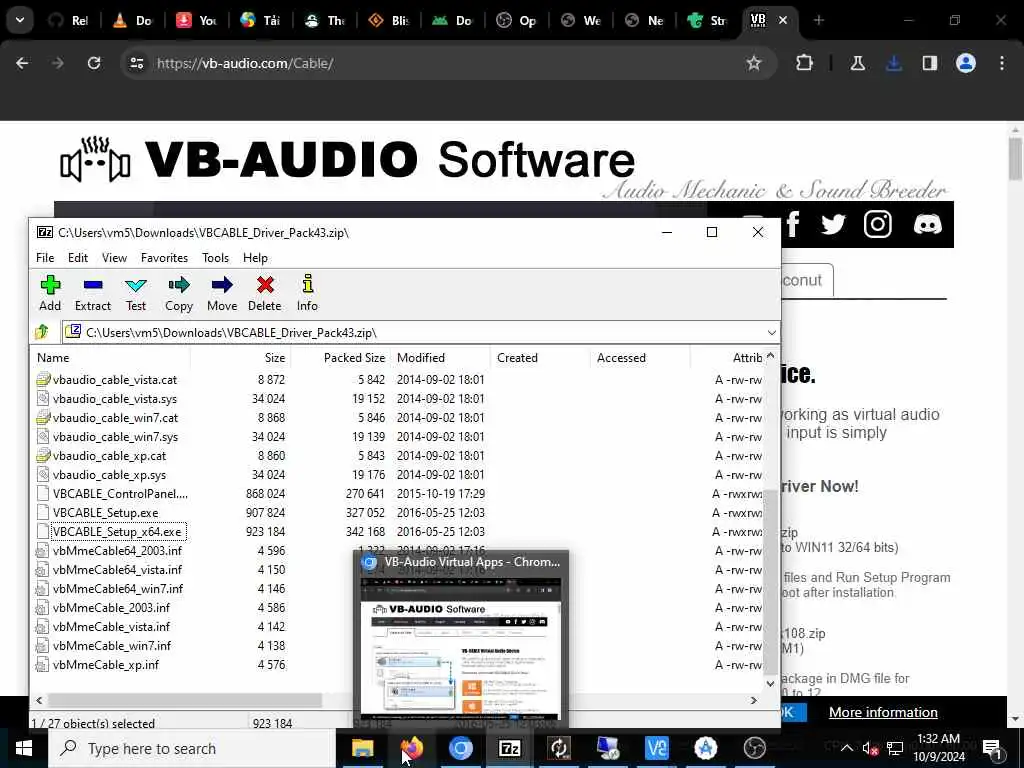
Task: Click the 7-Zip horizontal scrollbar thumb
Action: pos(185,700)
